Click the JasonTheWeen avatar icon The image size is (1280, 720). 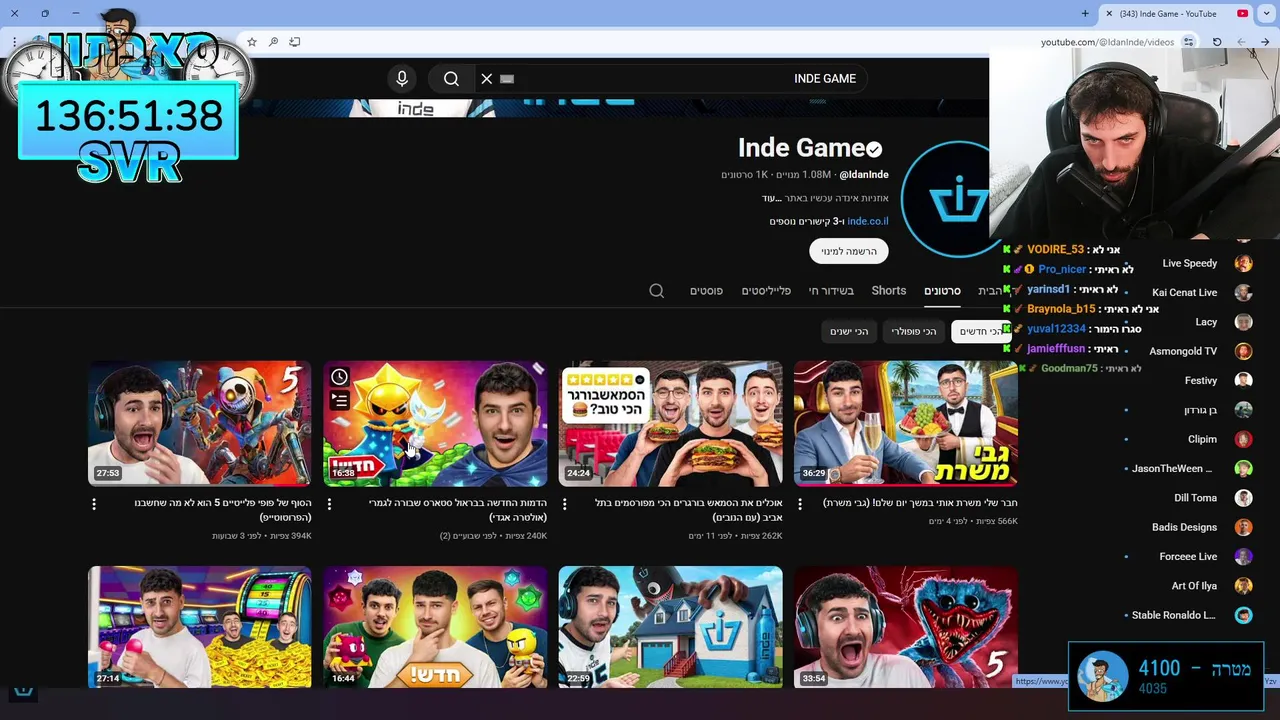(1243, 468)
